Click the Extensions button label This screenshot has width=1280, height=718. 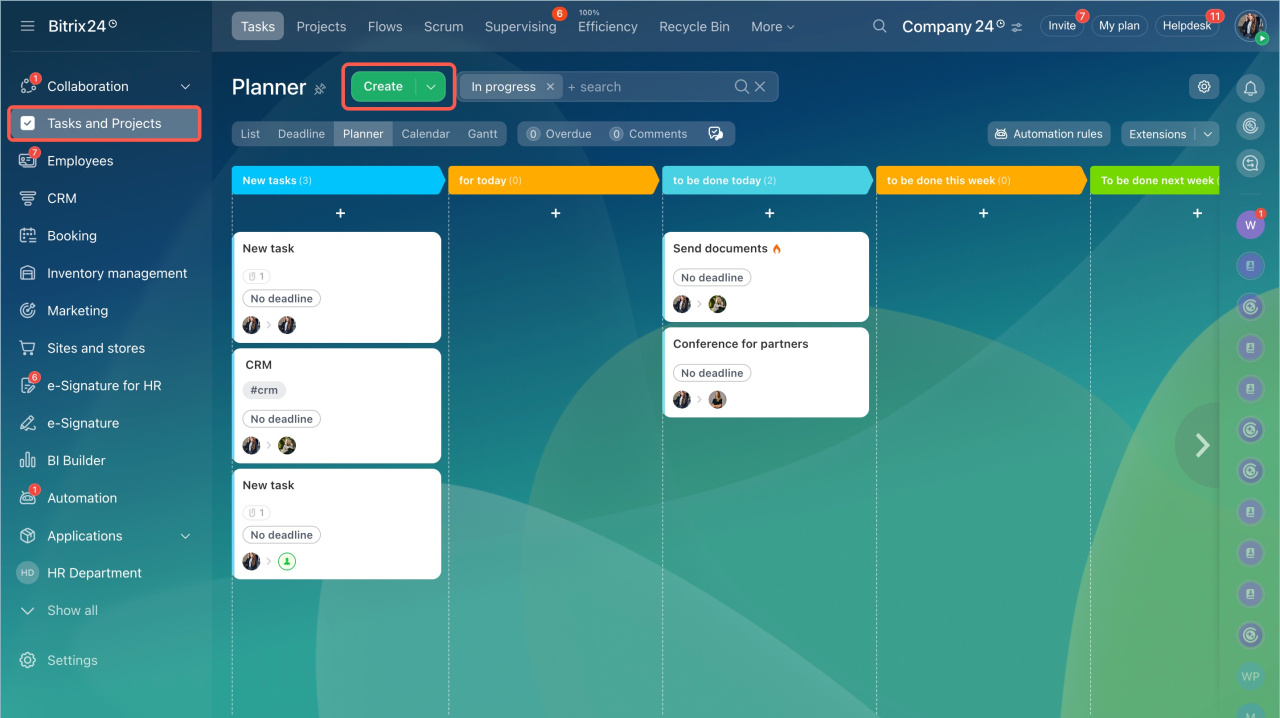[1158, 134]
